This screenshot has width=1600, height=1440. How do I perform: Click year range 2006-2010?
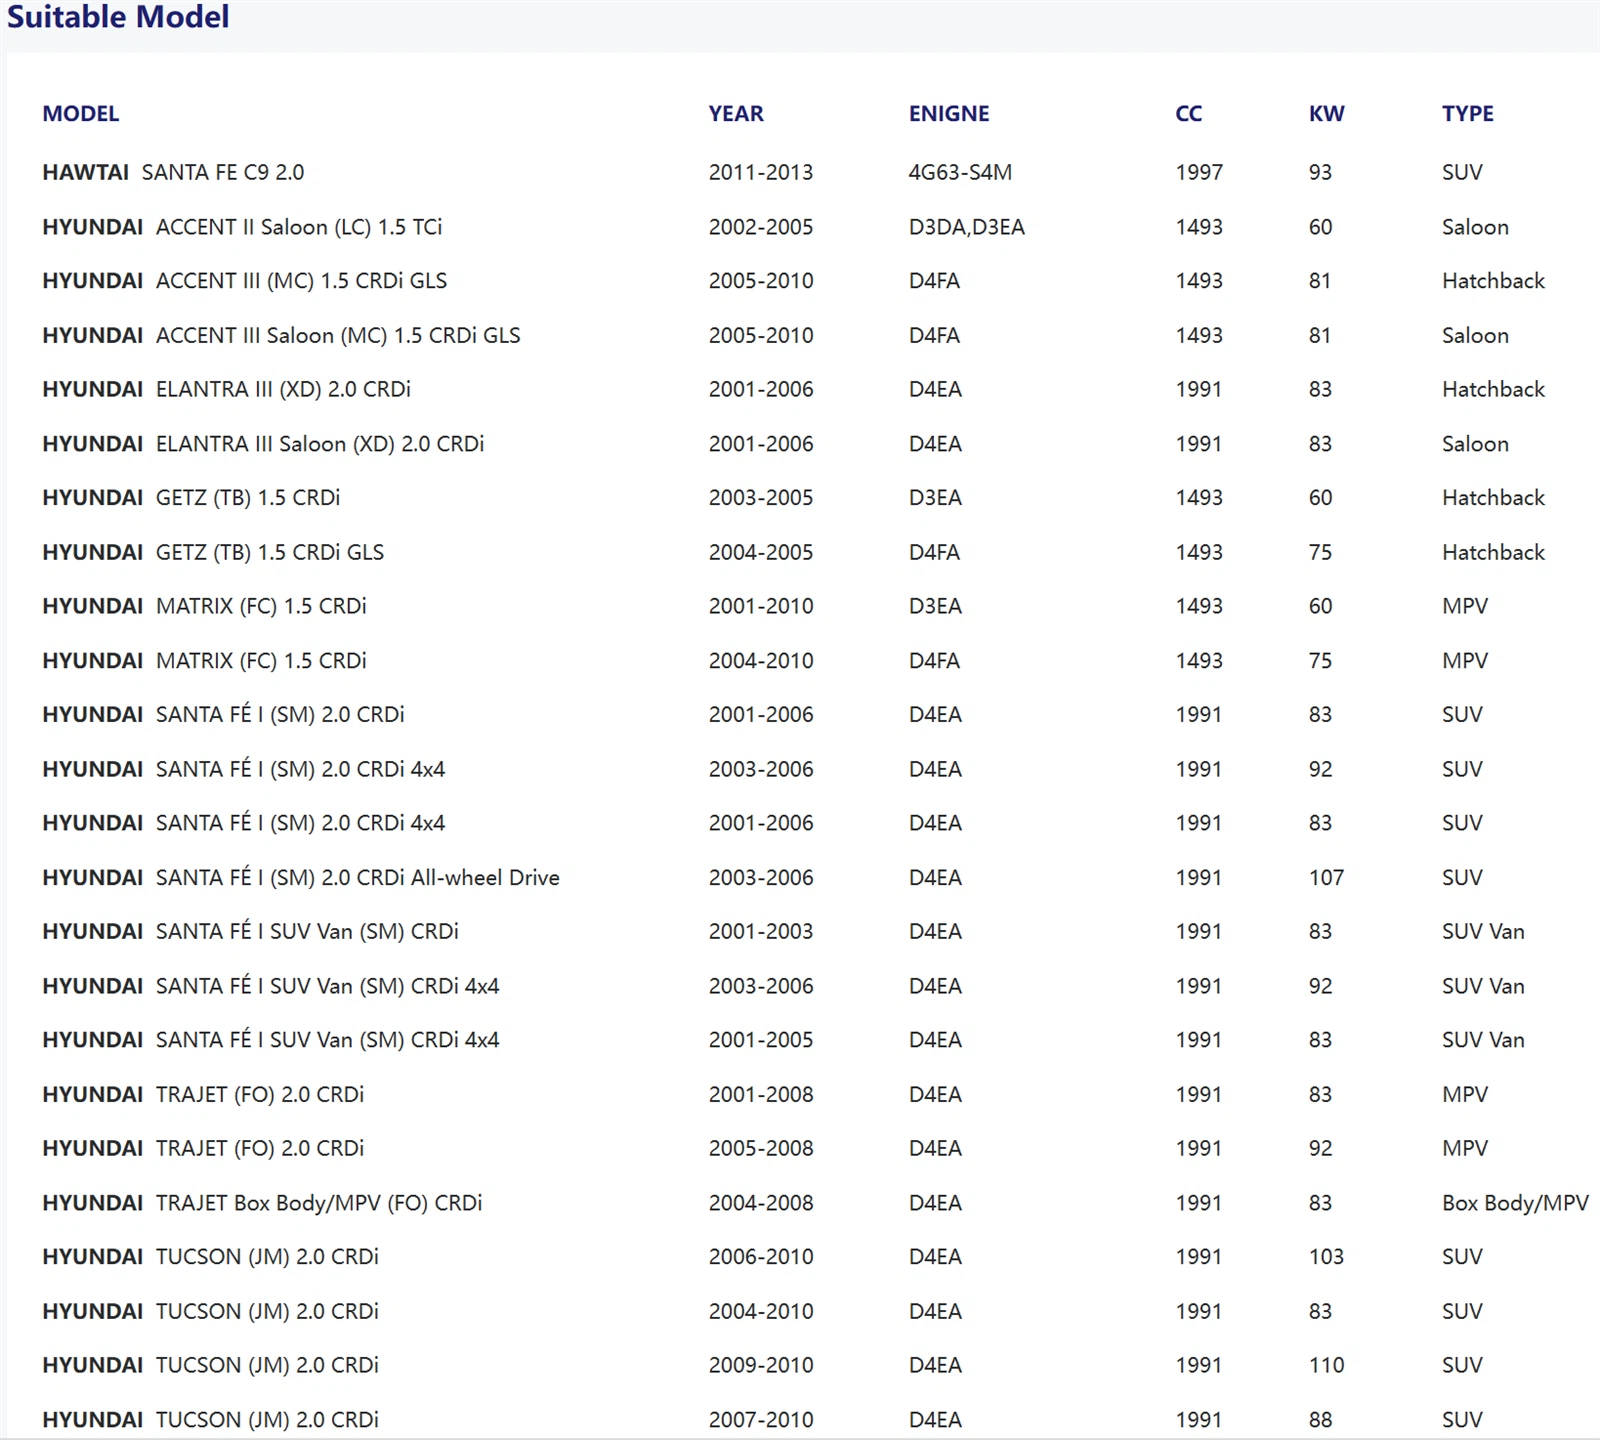pyautogui.click(x=761, y=1257)
